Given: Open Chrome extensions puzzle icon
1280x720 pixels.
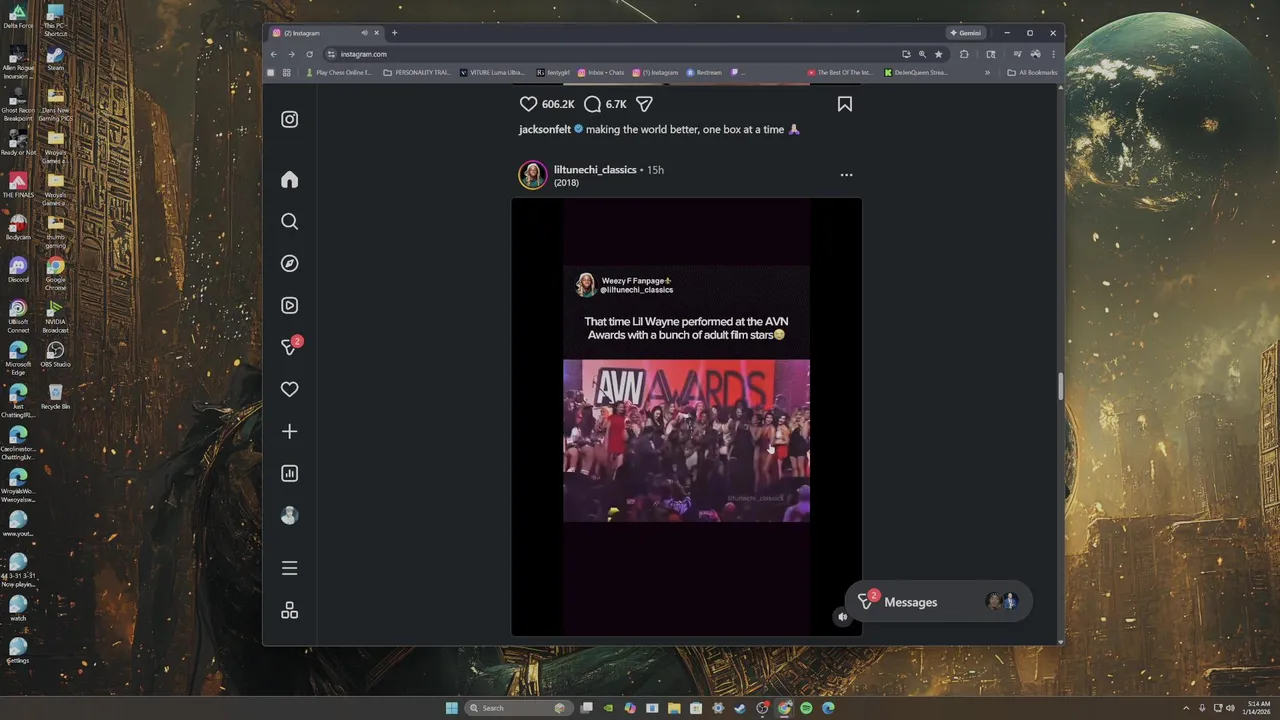Looking at the screenshot, I should 964,54.
